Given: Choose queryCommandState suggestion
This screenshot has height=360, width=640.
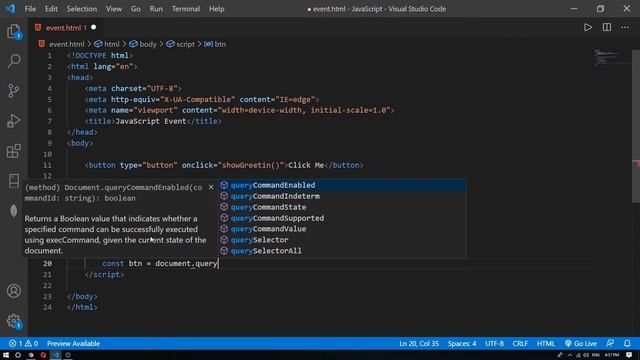Looking at the screenshot, I should (342, 207).
